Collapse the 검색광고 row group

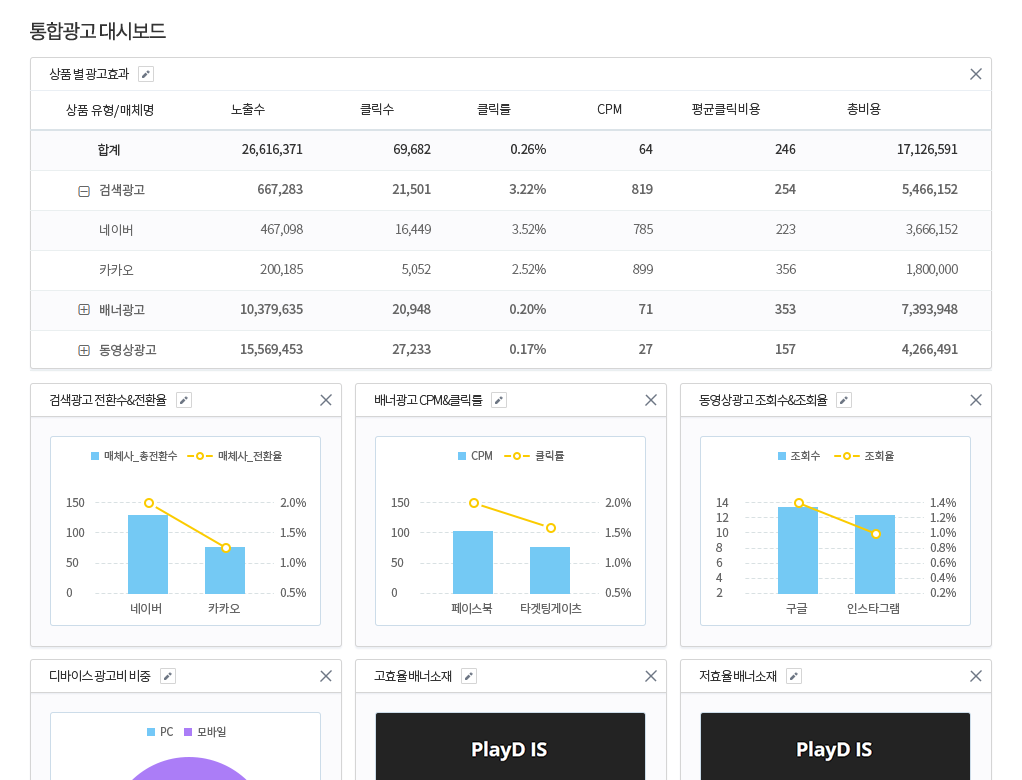(84, 190)
